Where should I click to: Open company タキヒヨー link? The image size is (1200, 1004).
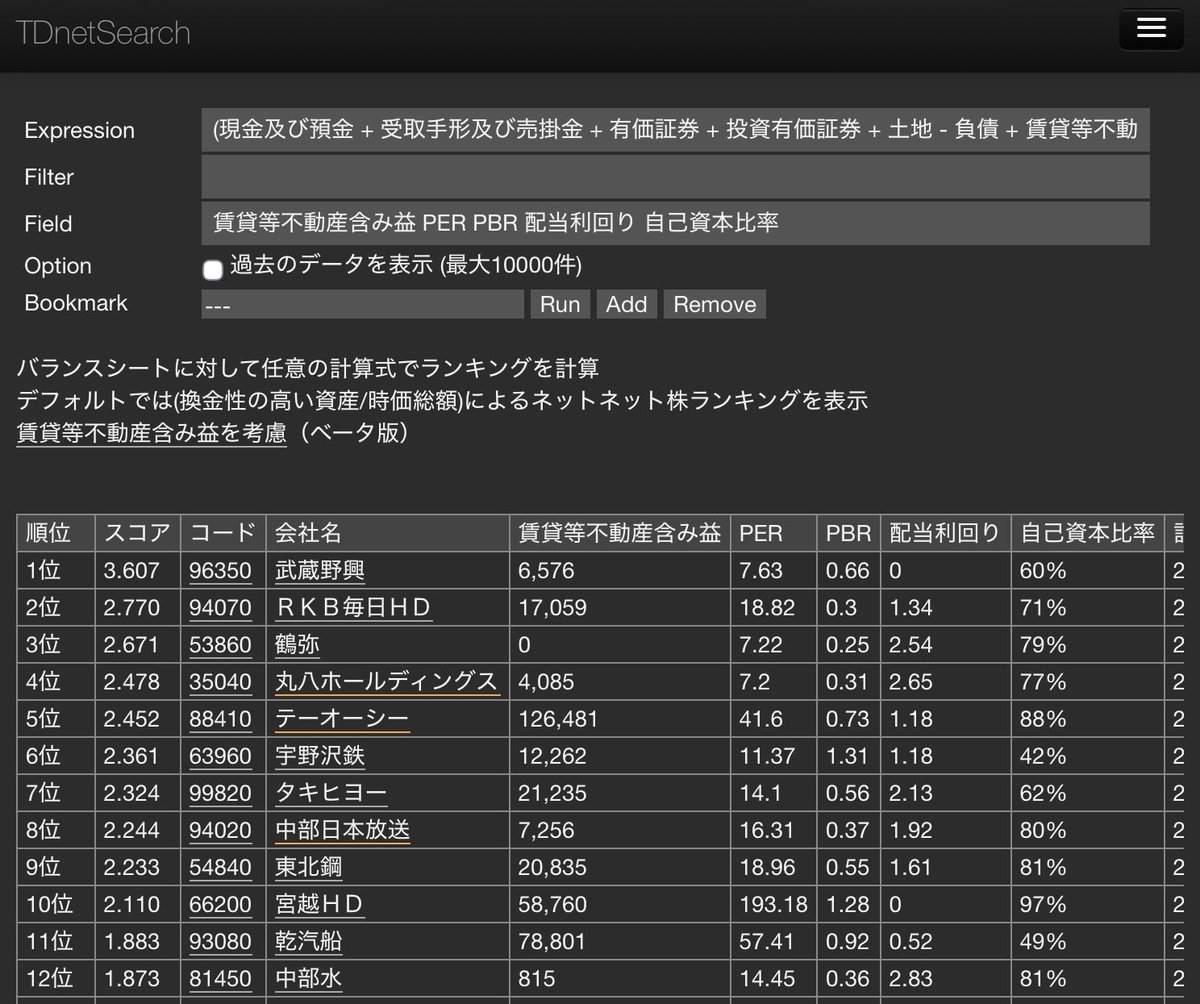click(331, 793)
